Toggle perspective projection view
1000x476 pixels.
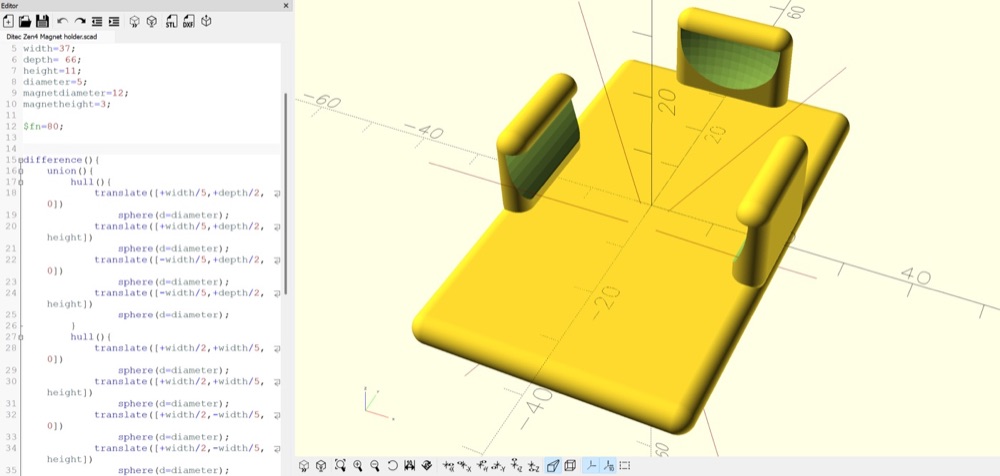click(553, 466)
